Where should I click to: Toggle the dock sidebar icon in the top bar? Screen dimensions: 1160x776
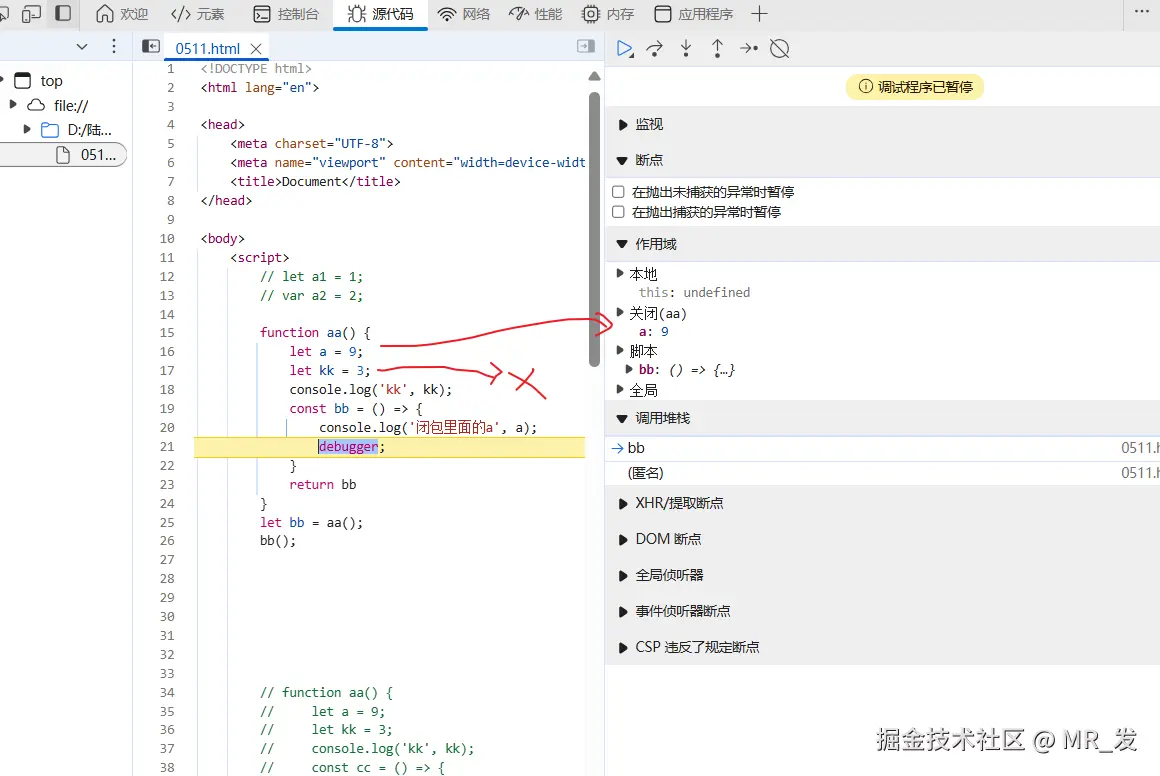click(64, 13)
